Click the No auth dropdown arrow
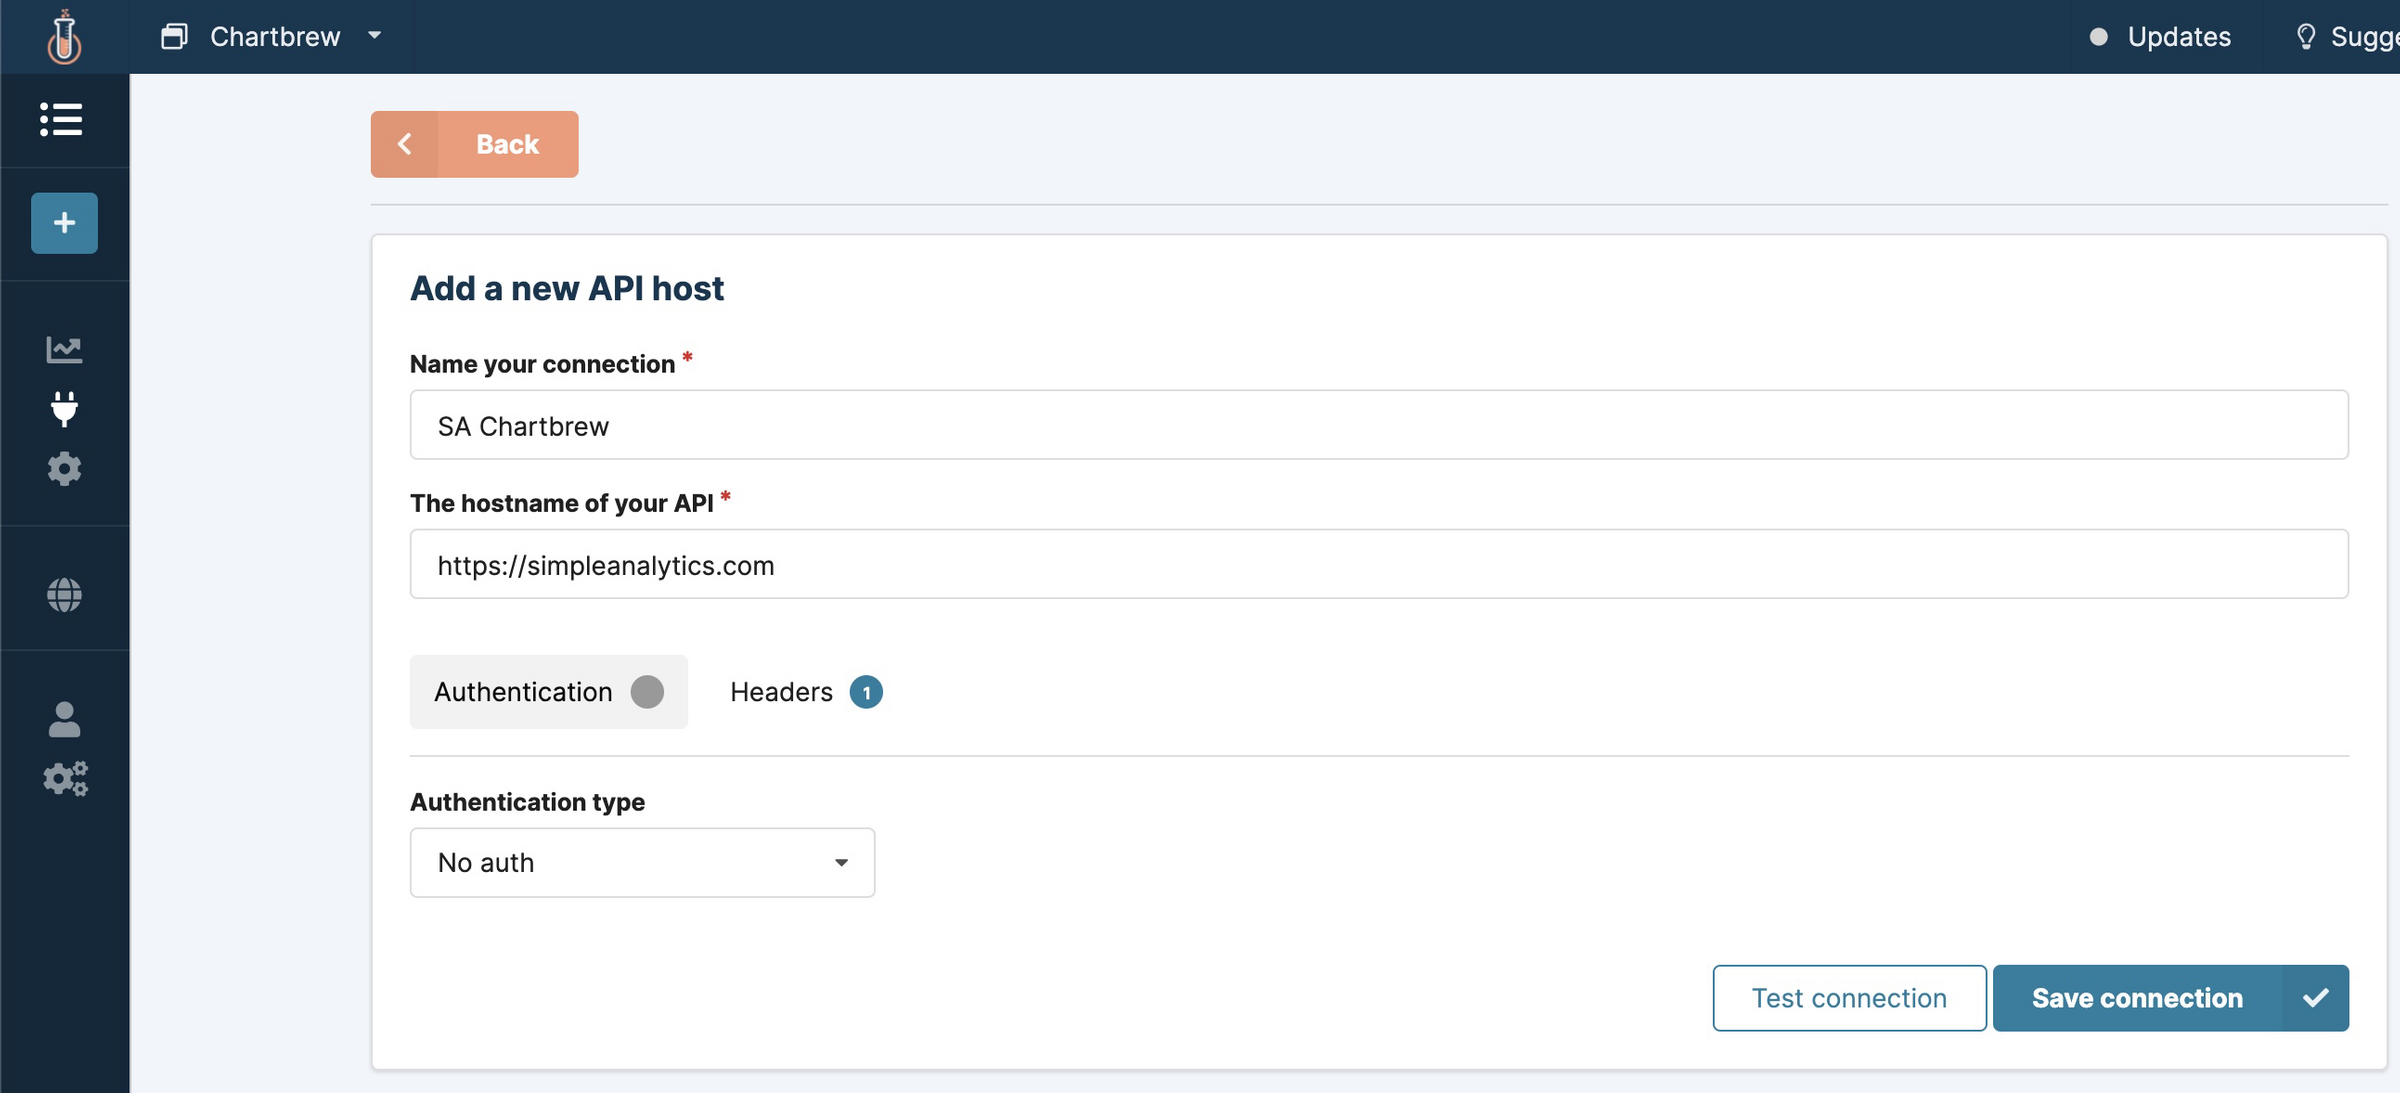This screenshot has width=2400, height=1093. click(841, 862)
